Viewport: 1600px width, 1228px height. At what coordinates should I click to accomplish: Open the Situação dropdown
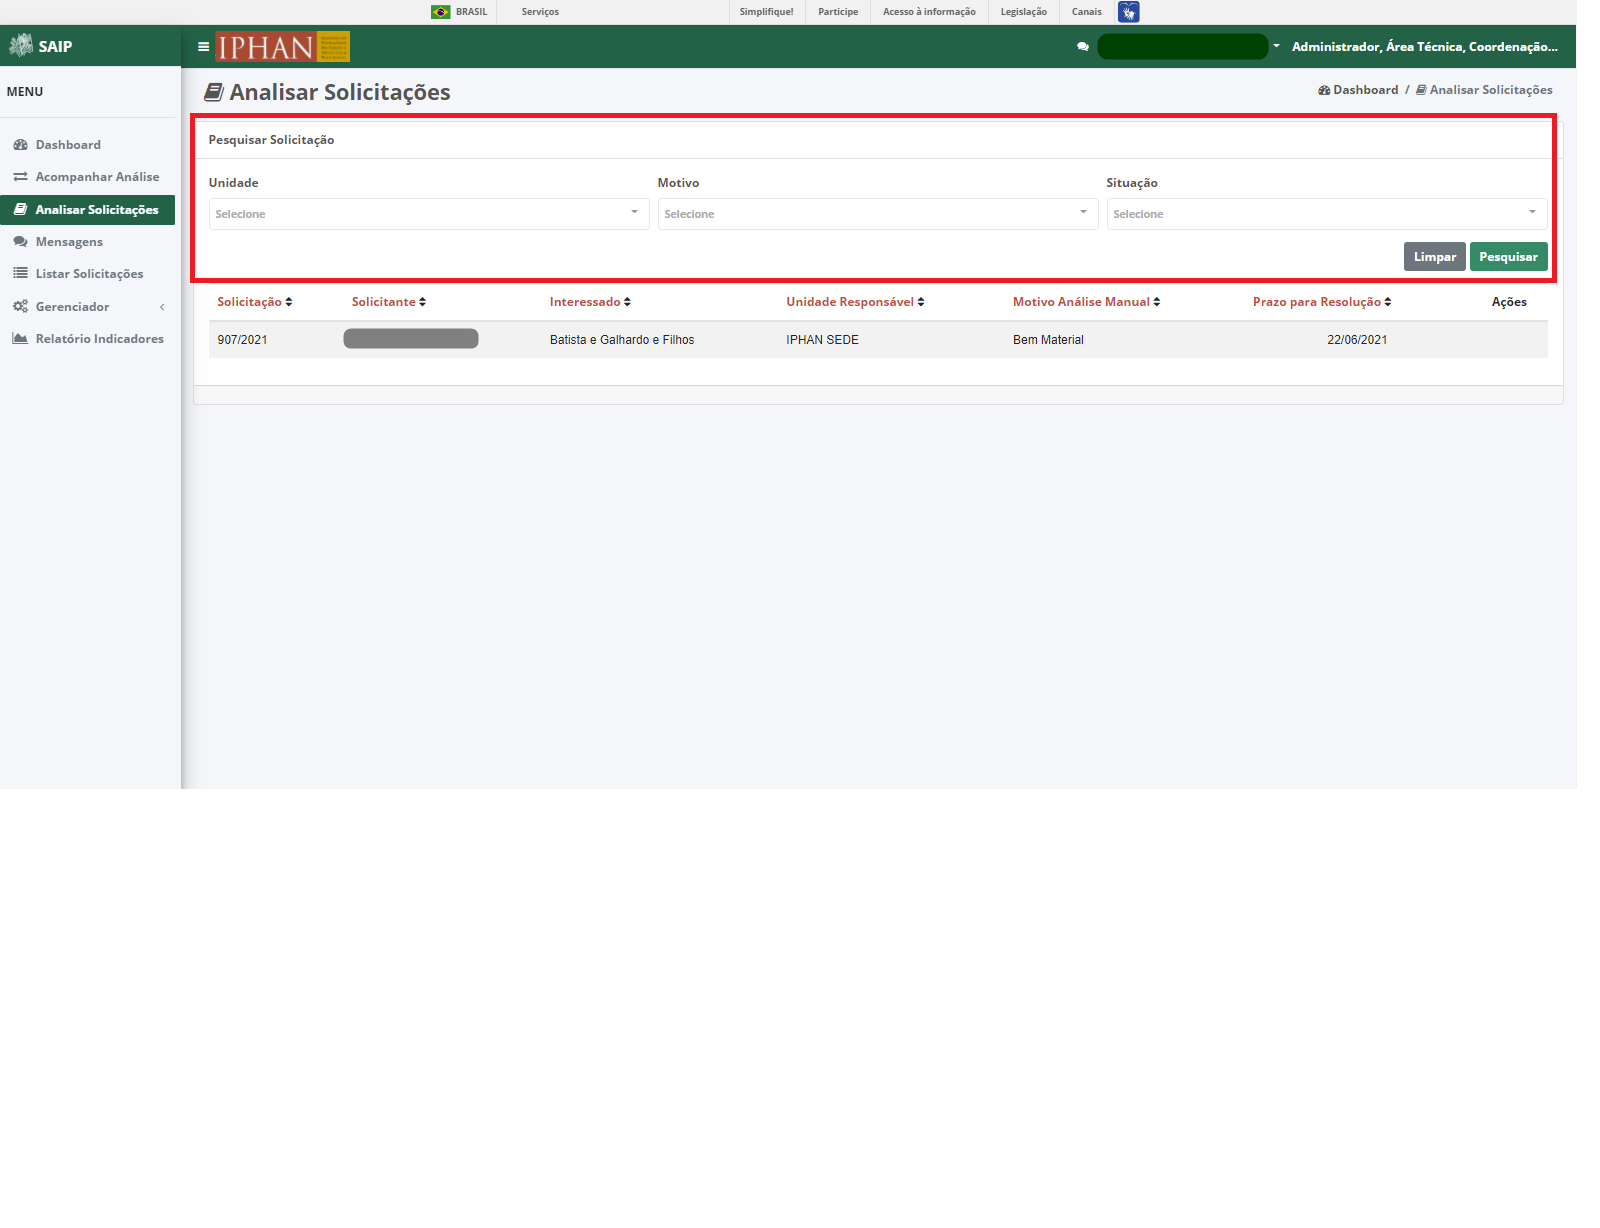tap(1327, 214)
